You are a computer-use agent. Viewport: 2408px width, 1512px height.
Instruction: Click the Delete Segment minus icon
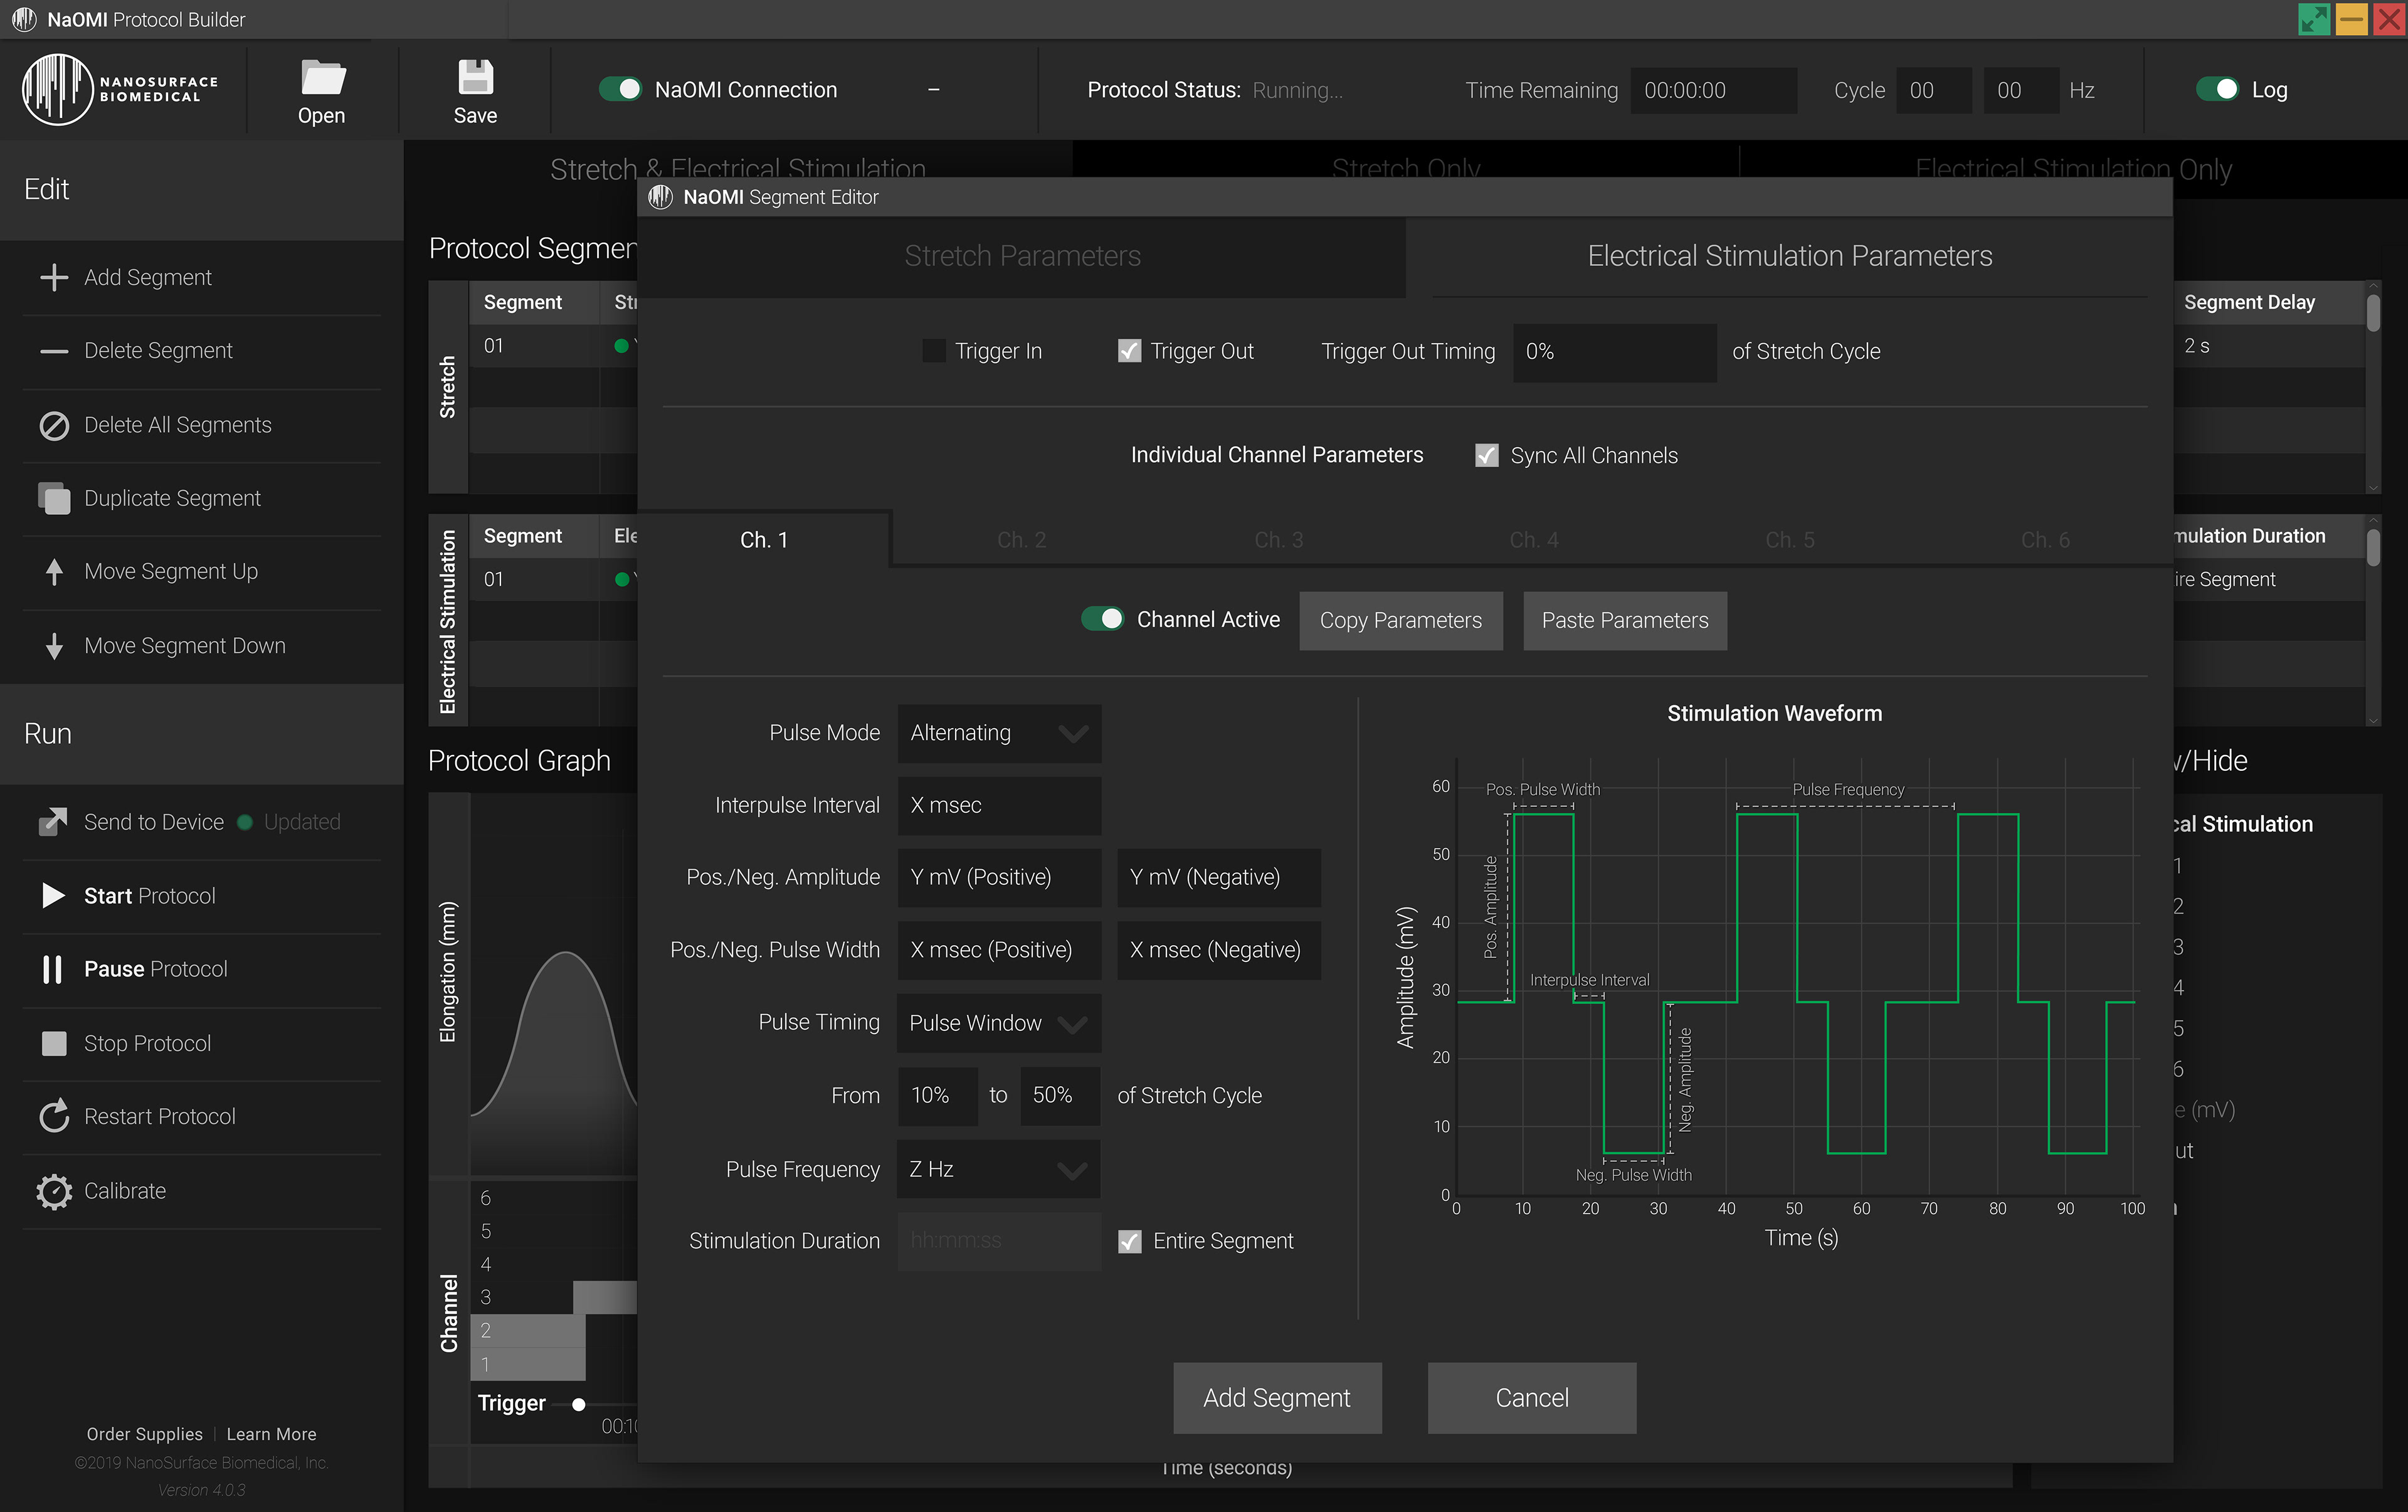tap(54, 351)
